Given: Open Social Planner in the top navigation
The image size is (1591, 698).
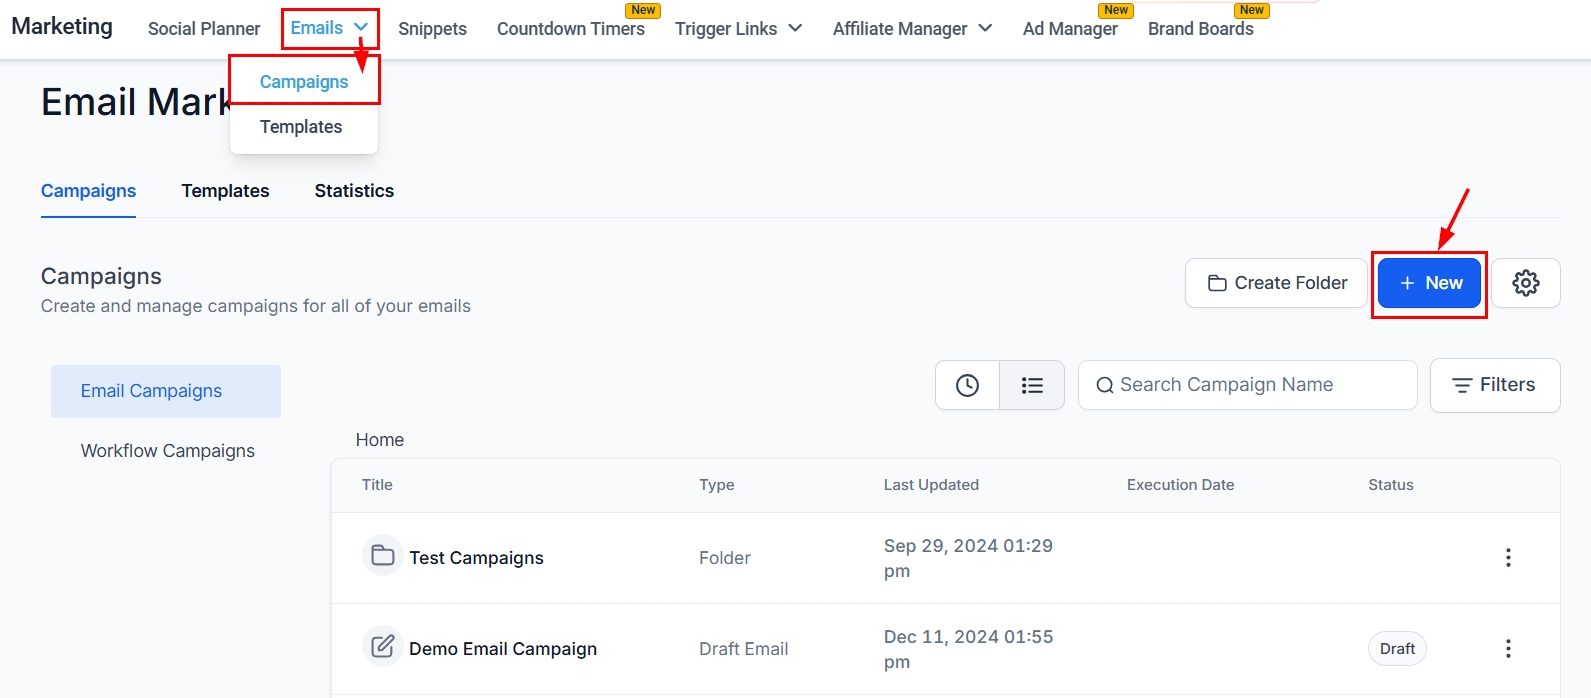Looking at the screenshot, I should (204, 29).
